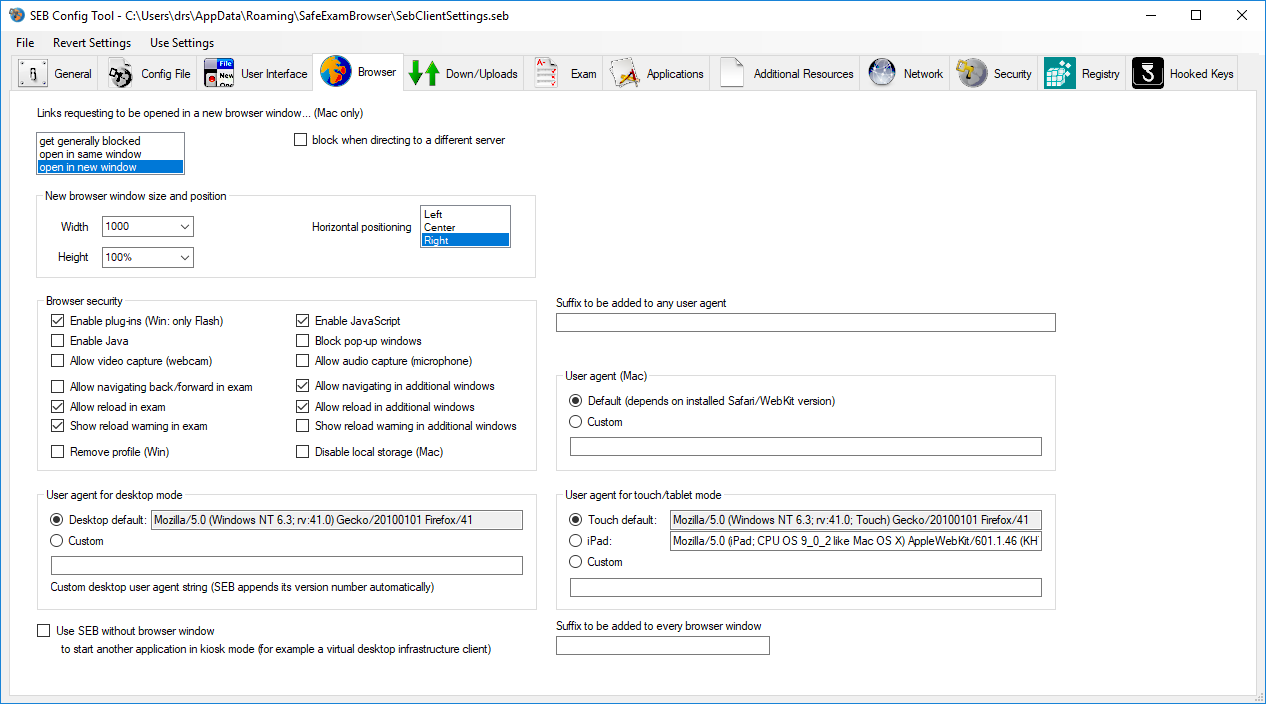
Task: Click the custom touch/tablet user agent field
Action: (x=806, y=587)
